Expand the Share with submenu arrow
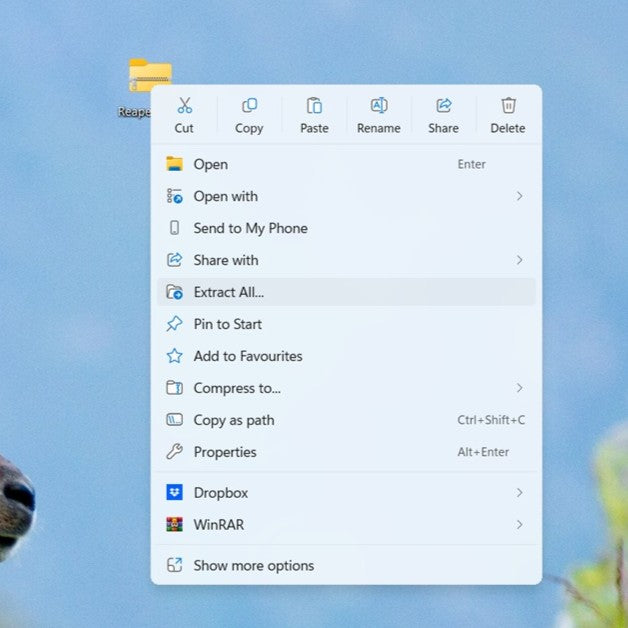628x628 pixels. tap(519, 260)
